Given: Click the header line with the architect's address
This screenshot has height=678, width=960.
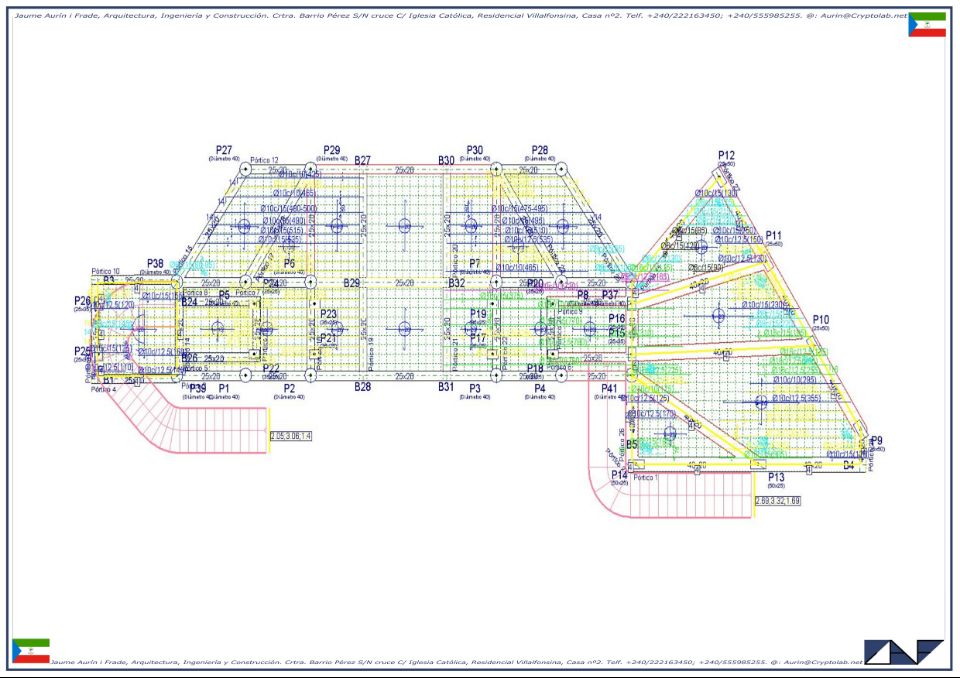Looking at the screenshot, I should (x=461, y=17).
